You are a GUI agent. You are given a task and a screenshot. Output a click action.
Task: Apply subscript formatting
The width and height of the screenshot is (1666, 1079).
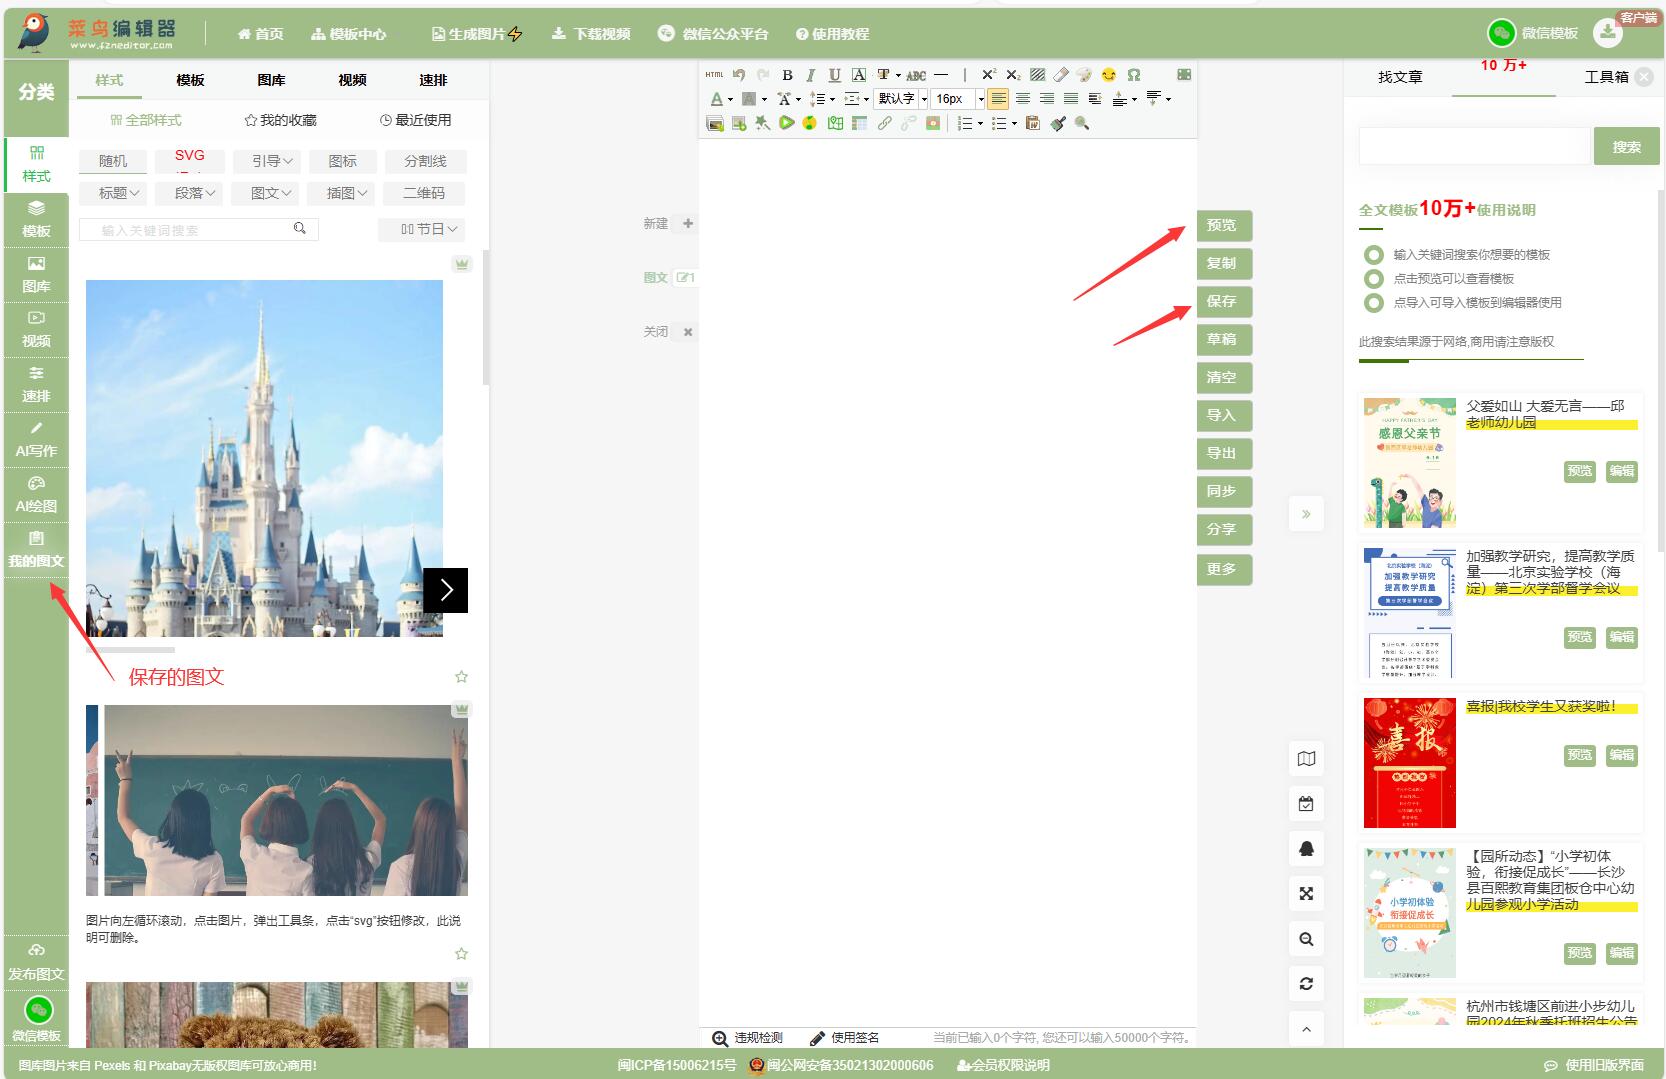click(1013, 75)
